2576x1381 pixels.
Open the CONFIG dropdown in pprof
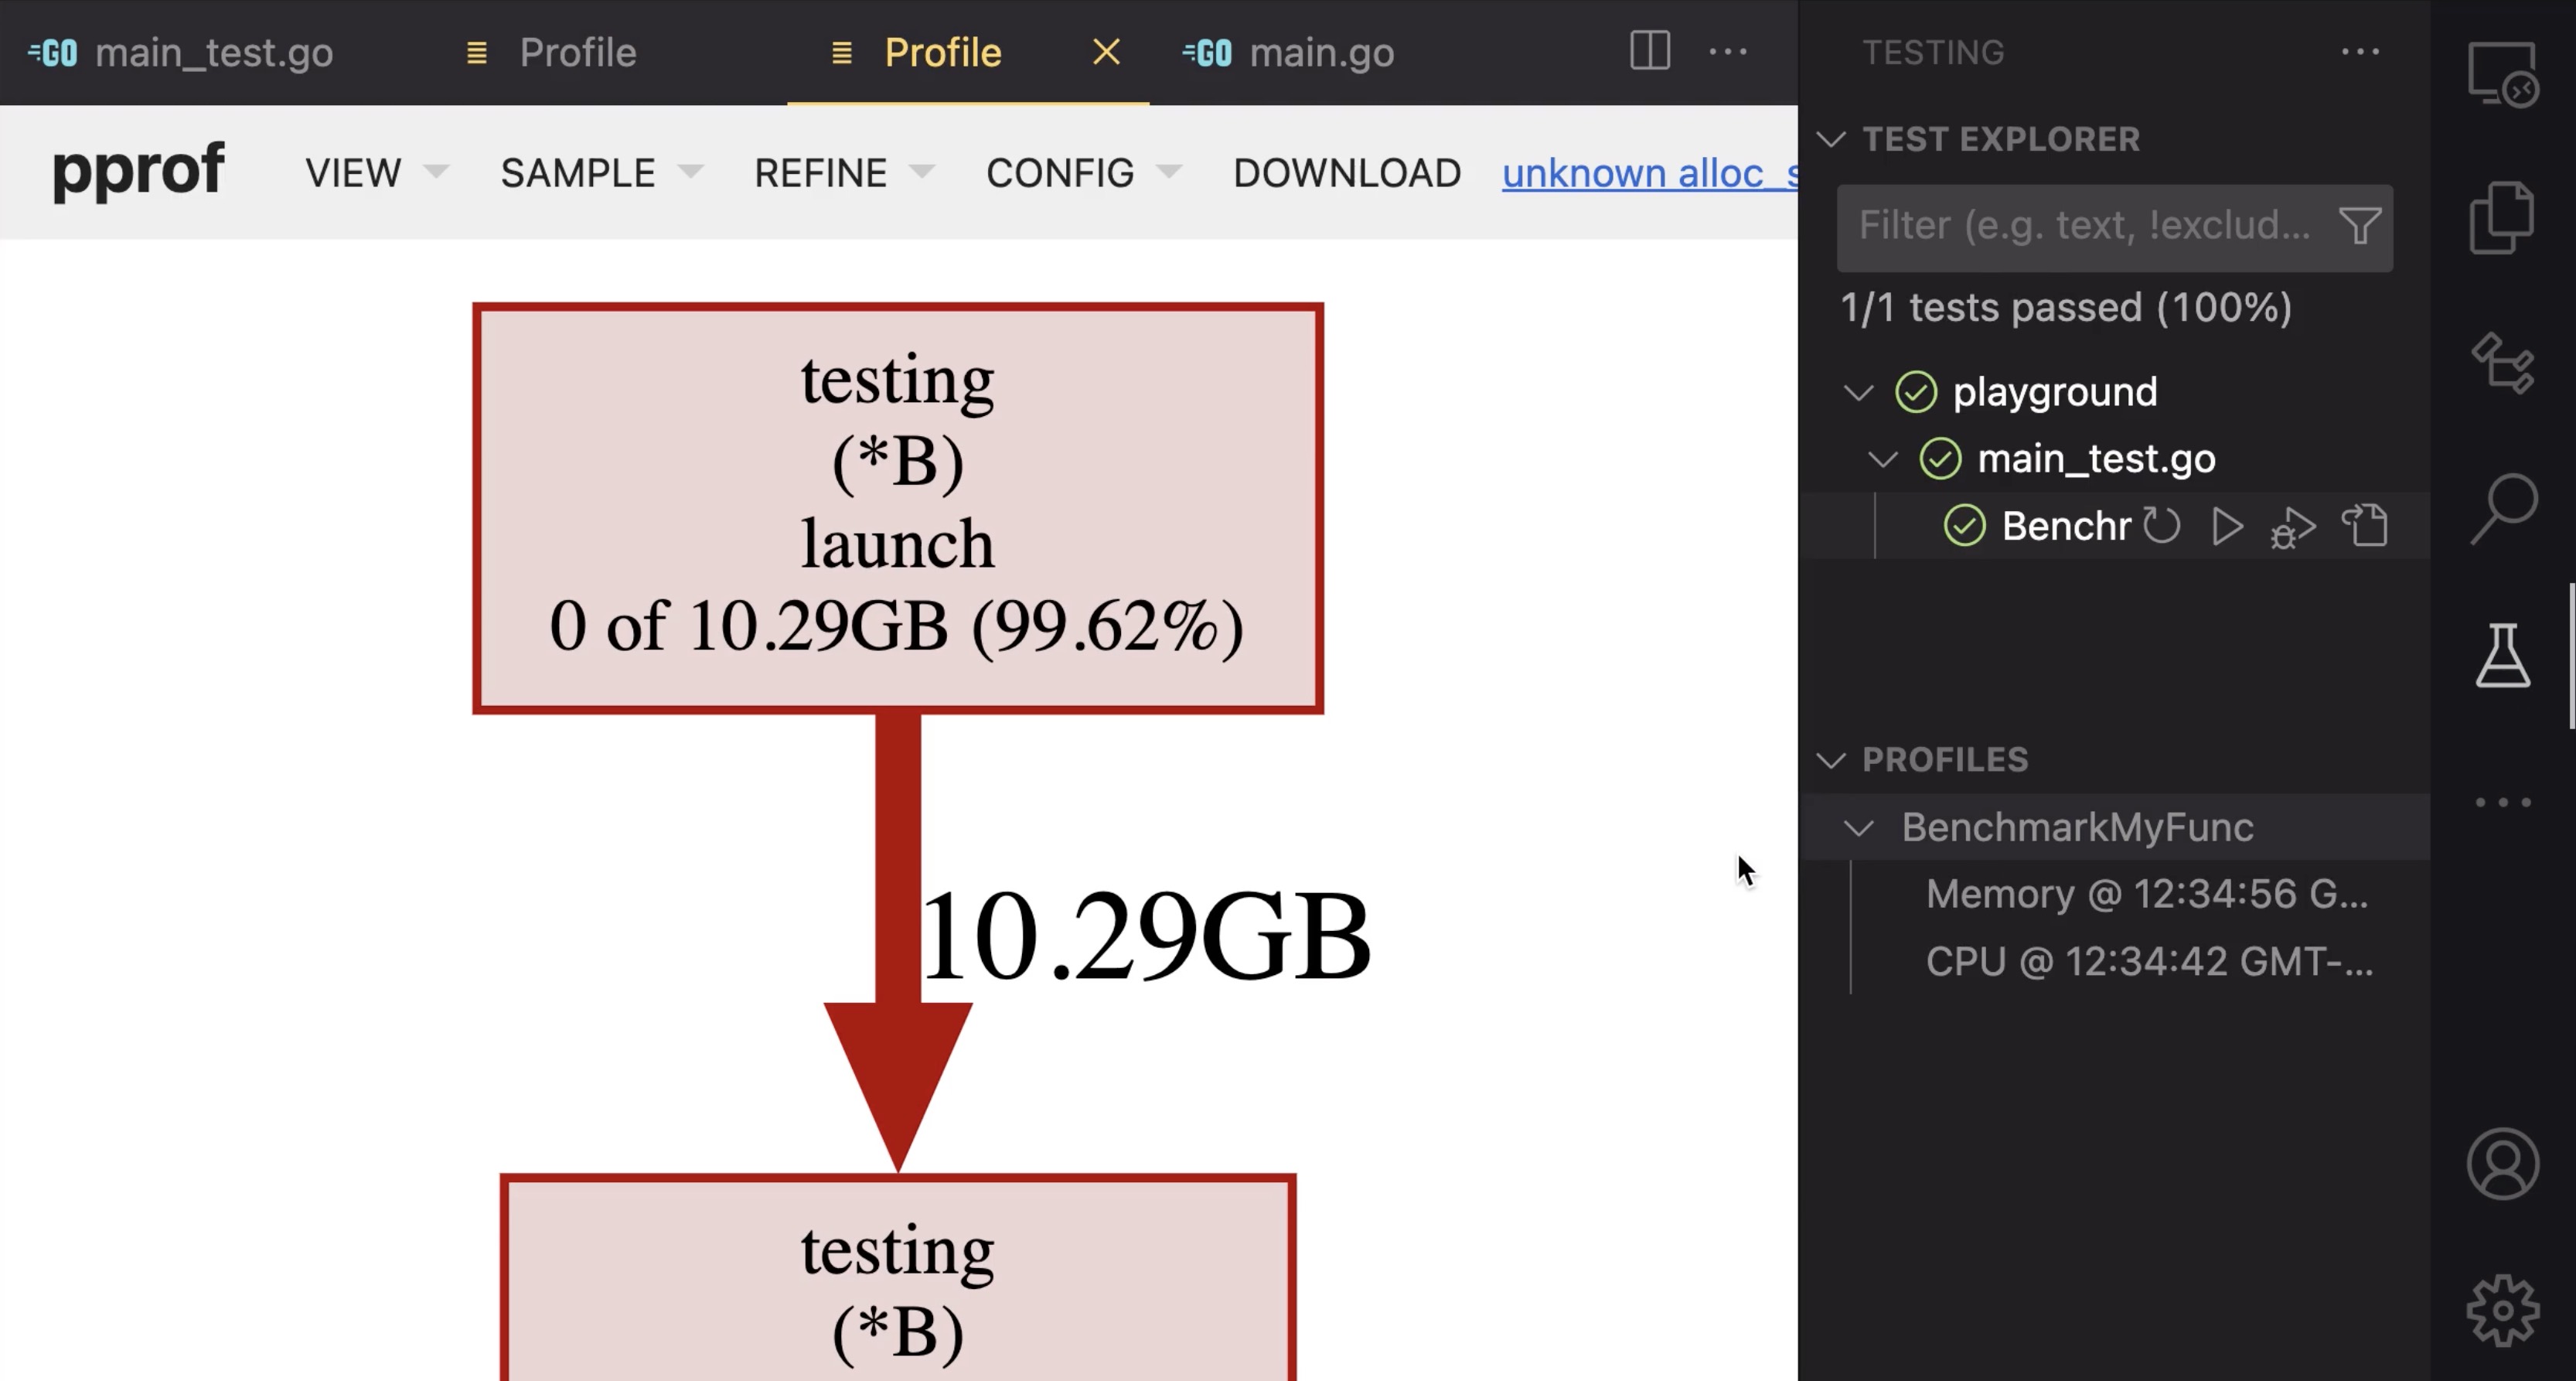[x=1083, y=173]
